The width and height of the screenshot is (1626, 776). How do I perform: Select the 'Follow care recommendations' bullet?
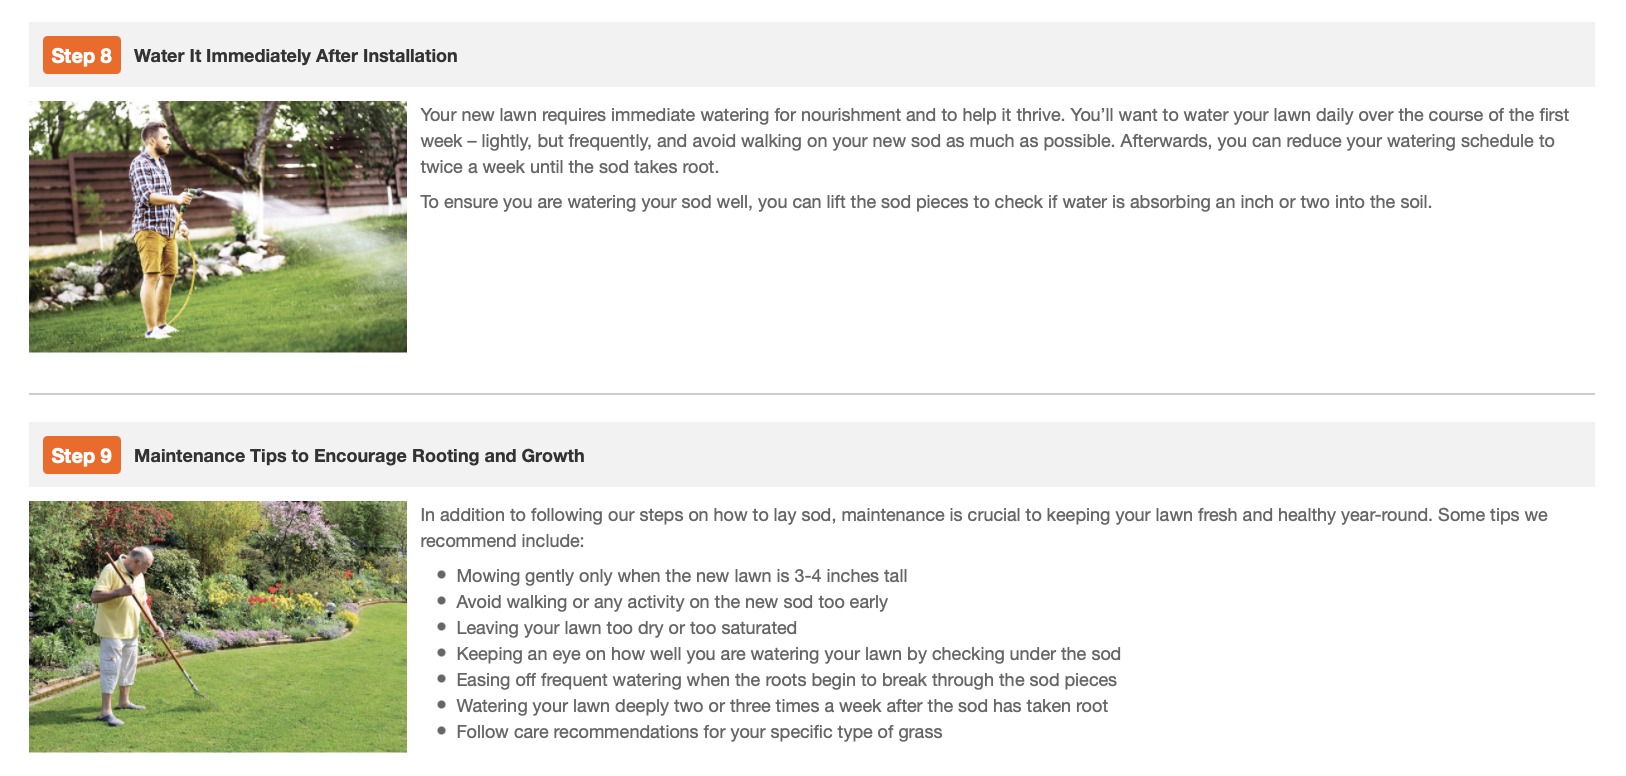point(699,732)
